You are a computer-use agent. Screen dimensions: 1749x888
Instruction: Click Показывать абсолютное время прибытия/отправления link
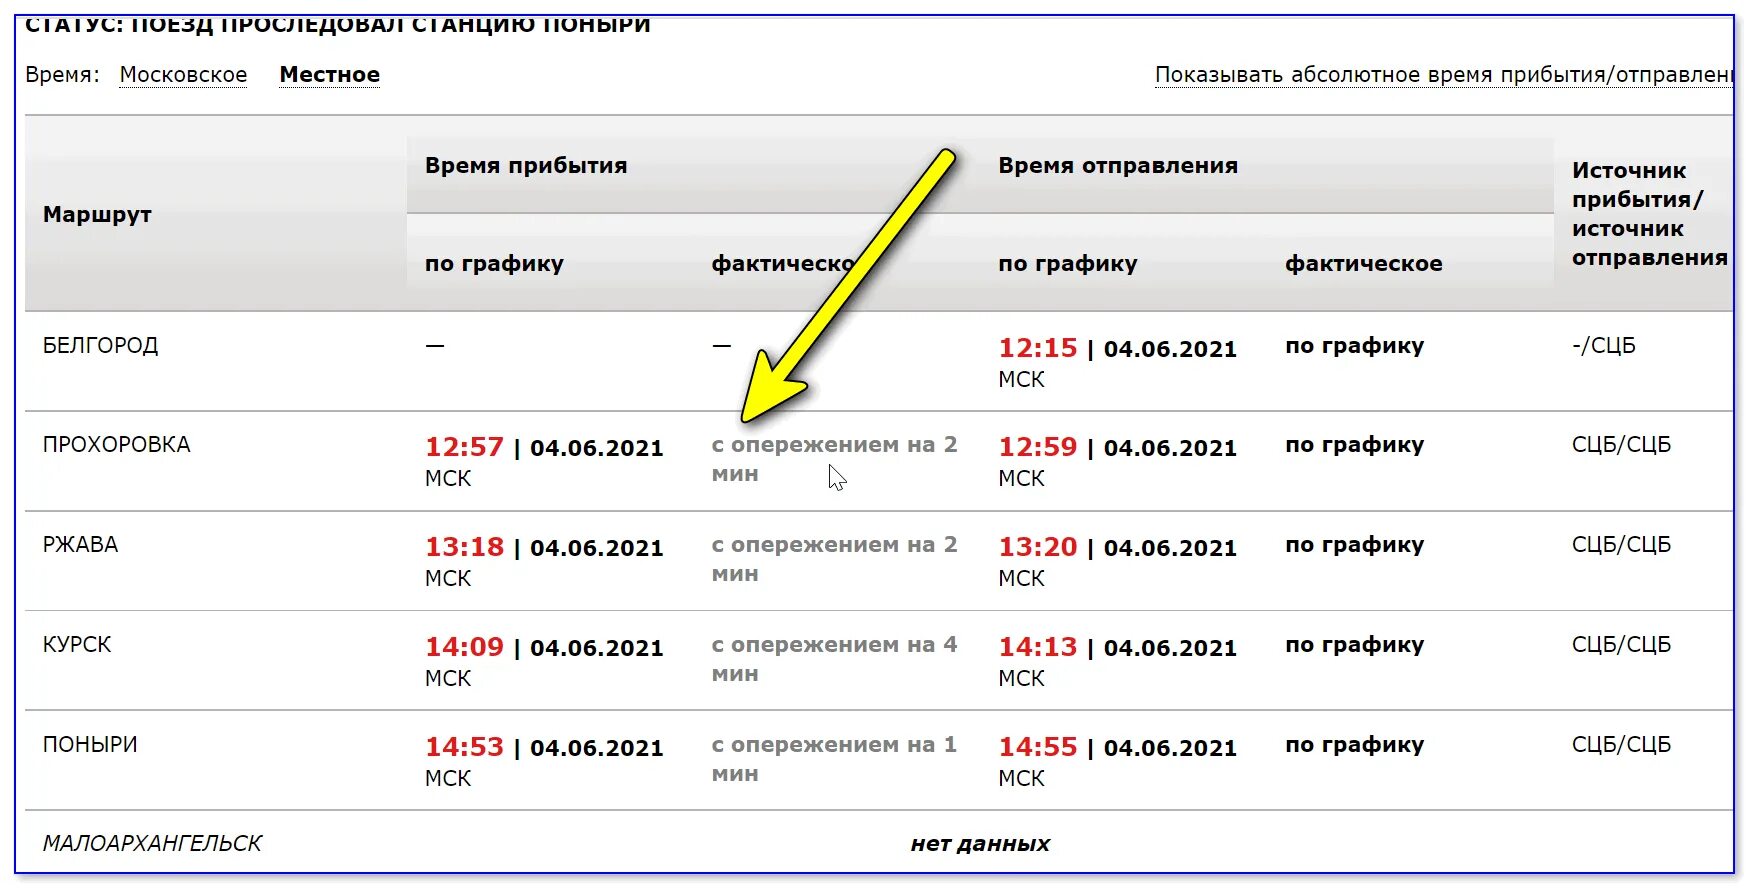[1444, 75]
